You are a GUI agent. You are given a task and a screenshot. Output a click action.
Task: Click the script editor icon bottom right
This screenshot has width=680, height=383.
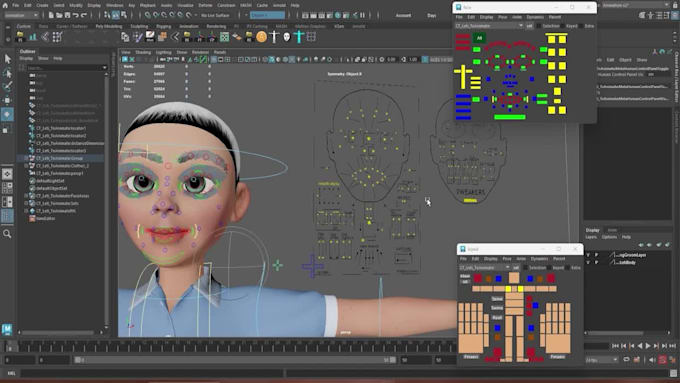pyautogui.click(x=673, y=373)
